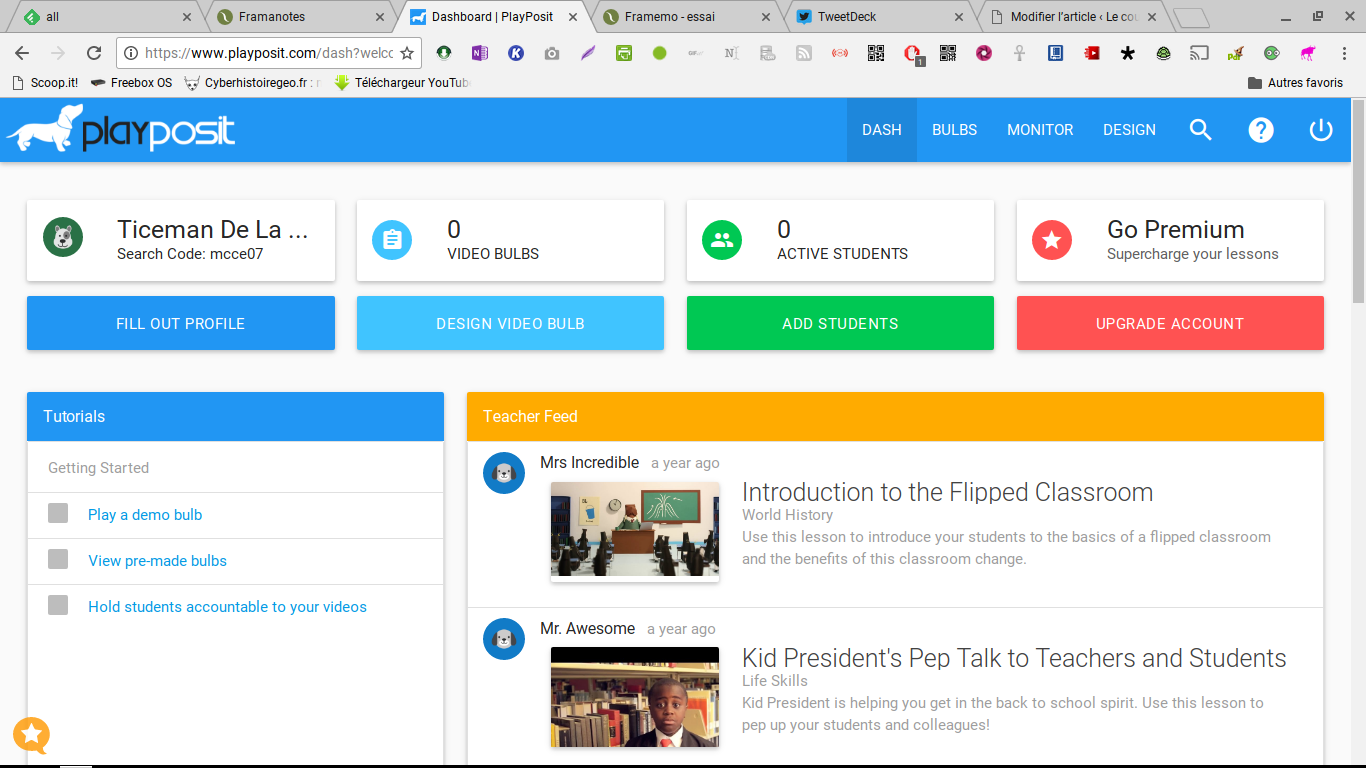The height and width of the screenshot is (768, 1366).
Task: Open the BULBS menu
Action: (955, 130)
